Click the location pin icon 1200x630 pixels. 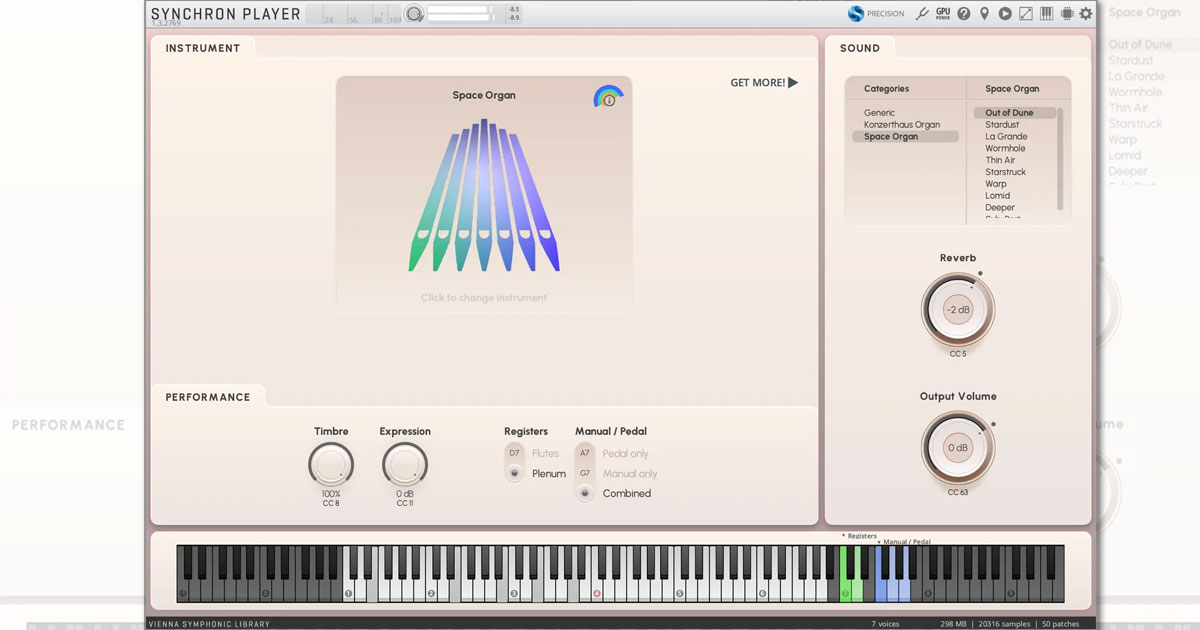(984, 14)
